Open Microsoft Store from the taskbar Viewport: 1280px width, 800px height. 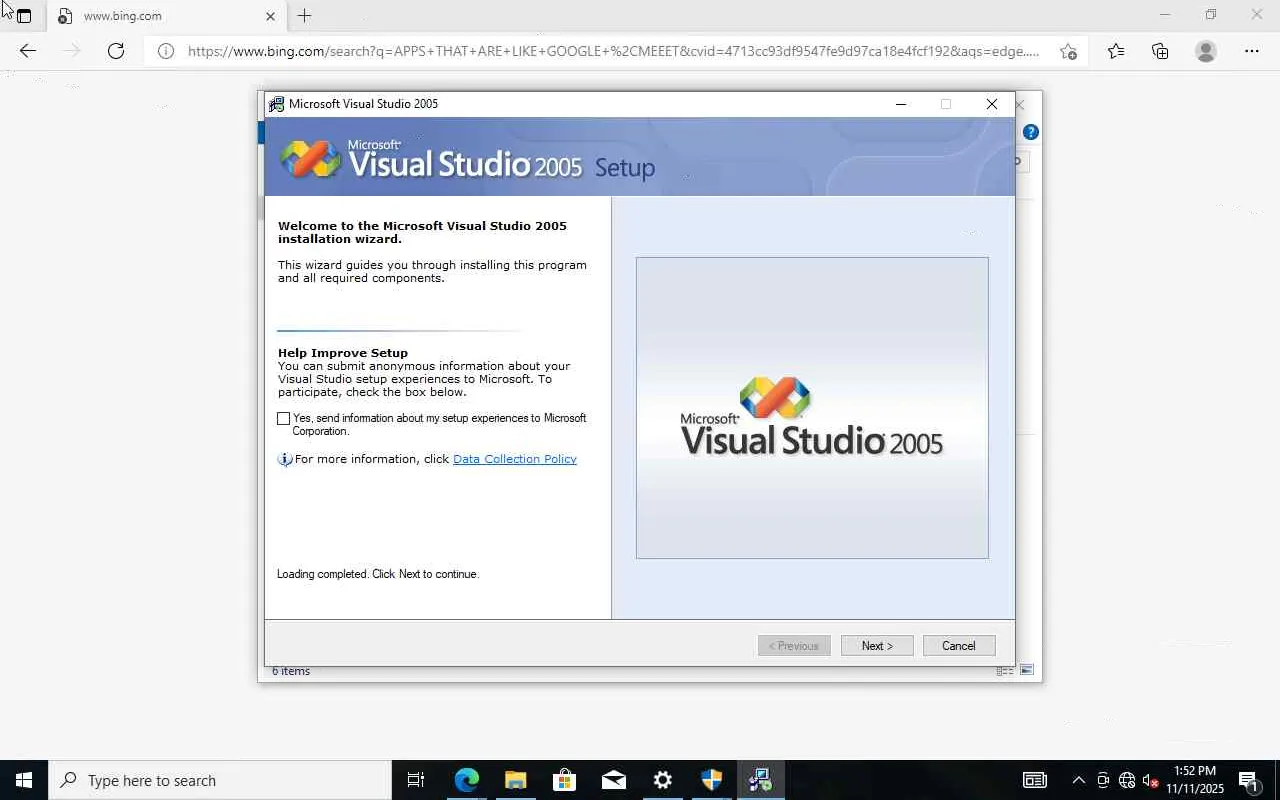pyautogui.click(x=564, y=780)
